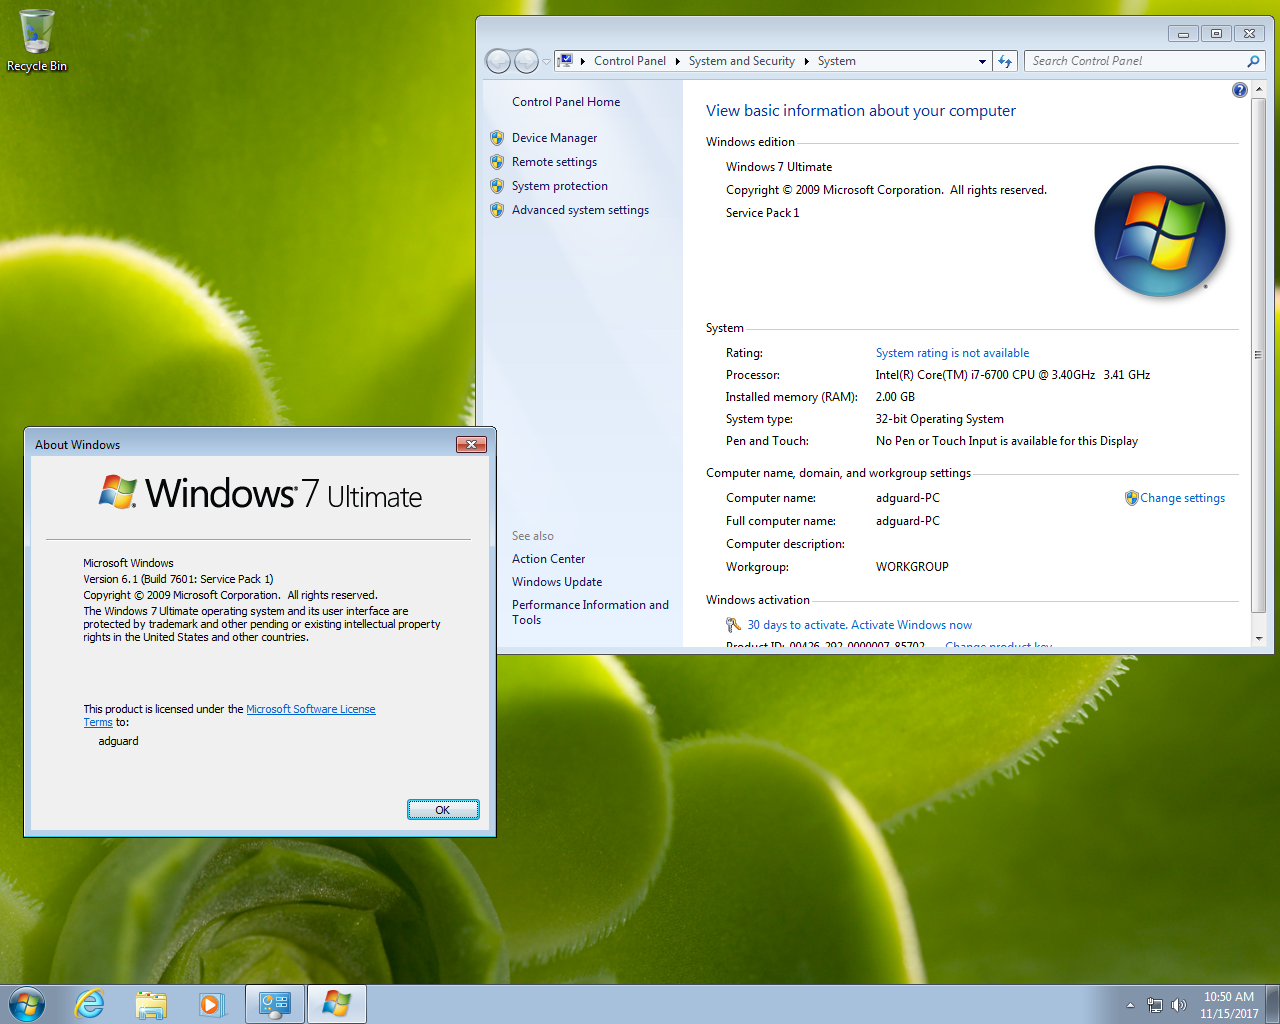
Task: Switch to About Windows taskbar button
Action: point(337,1004)
